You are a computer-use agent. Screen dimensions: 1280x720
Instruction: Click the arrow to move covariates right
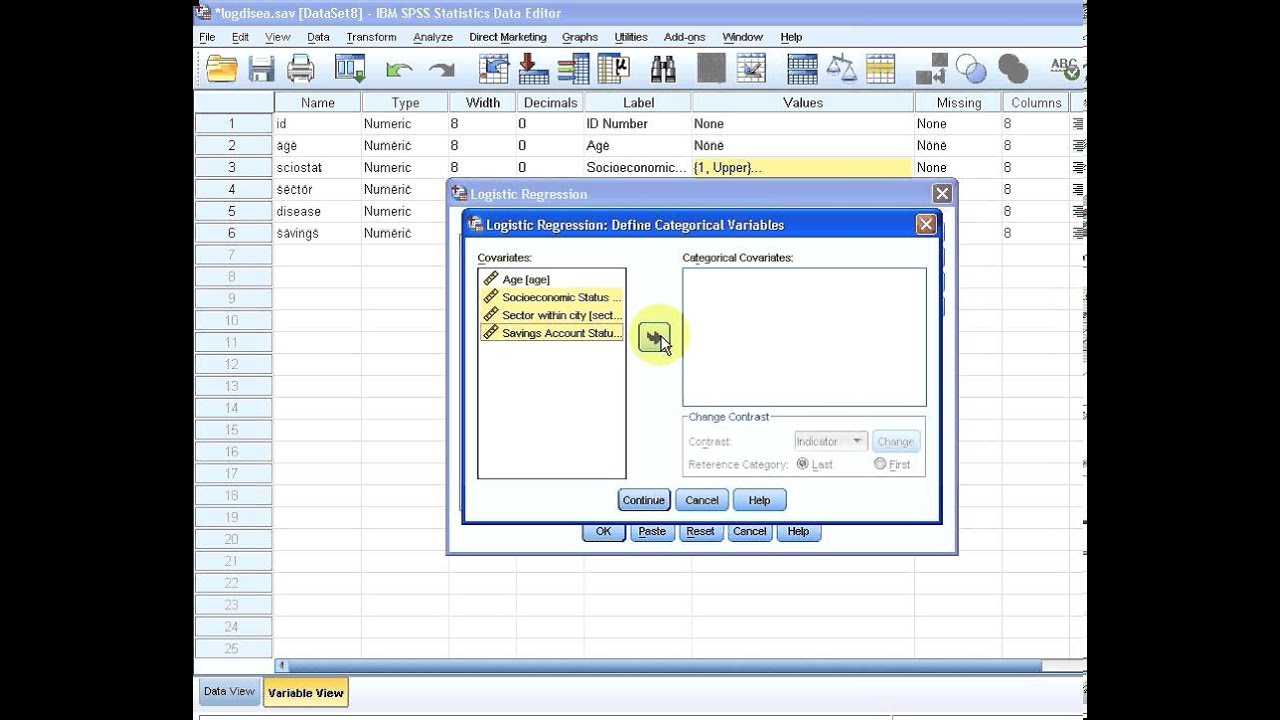pyautogui.click(x=654, y=339)
